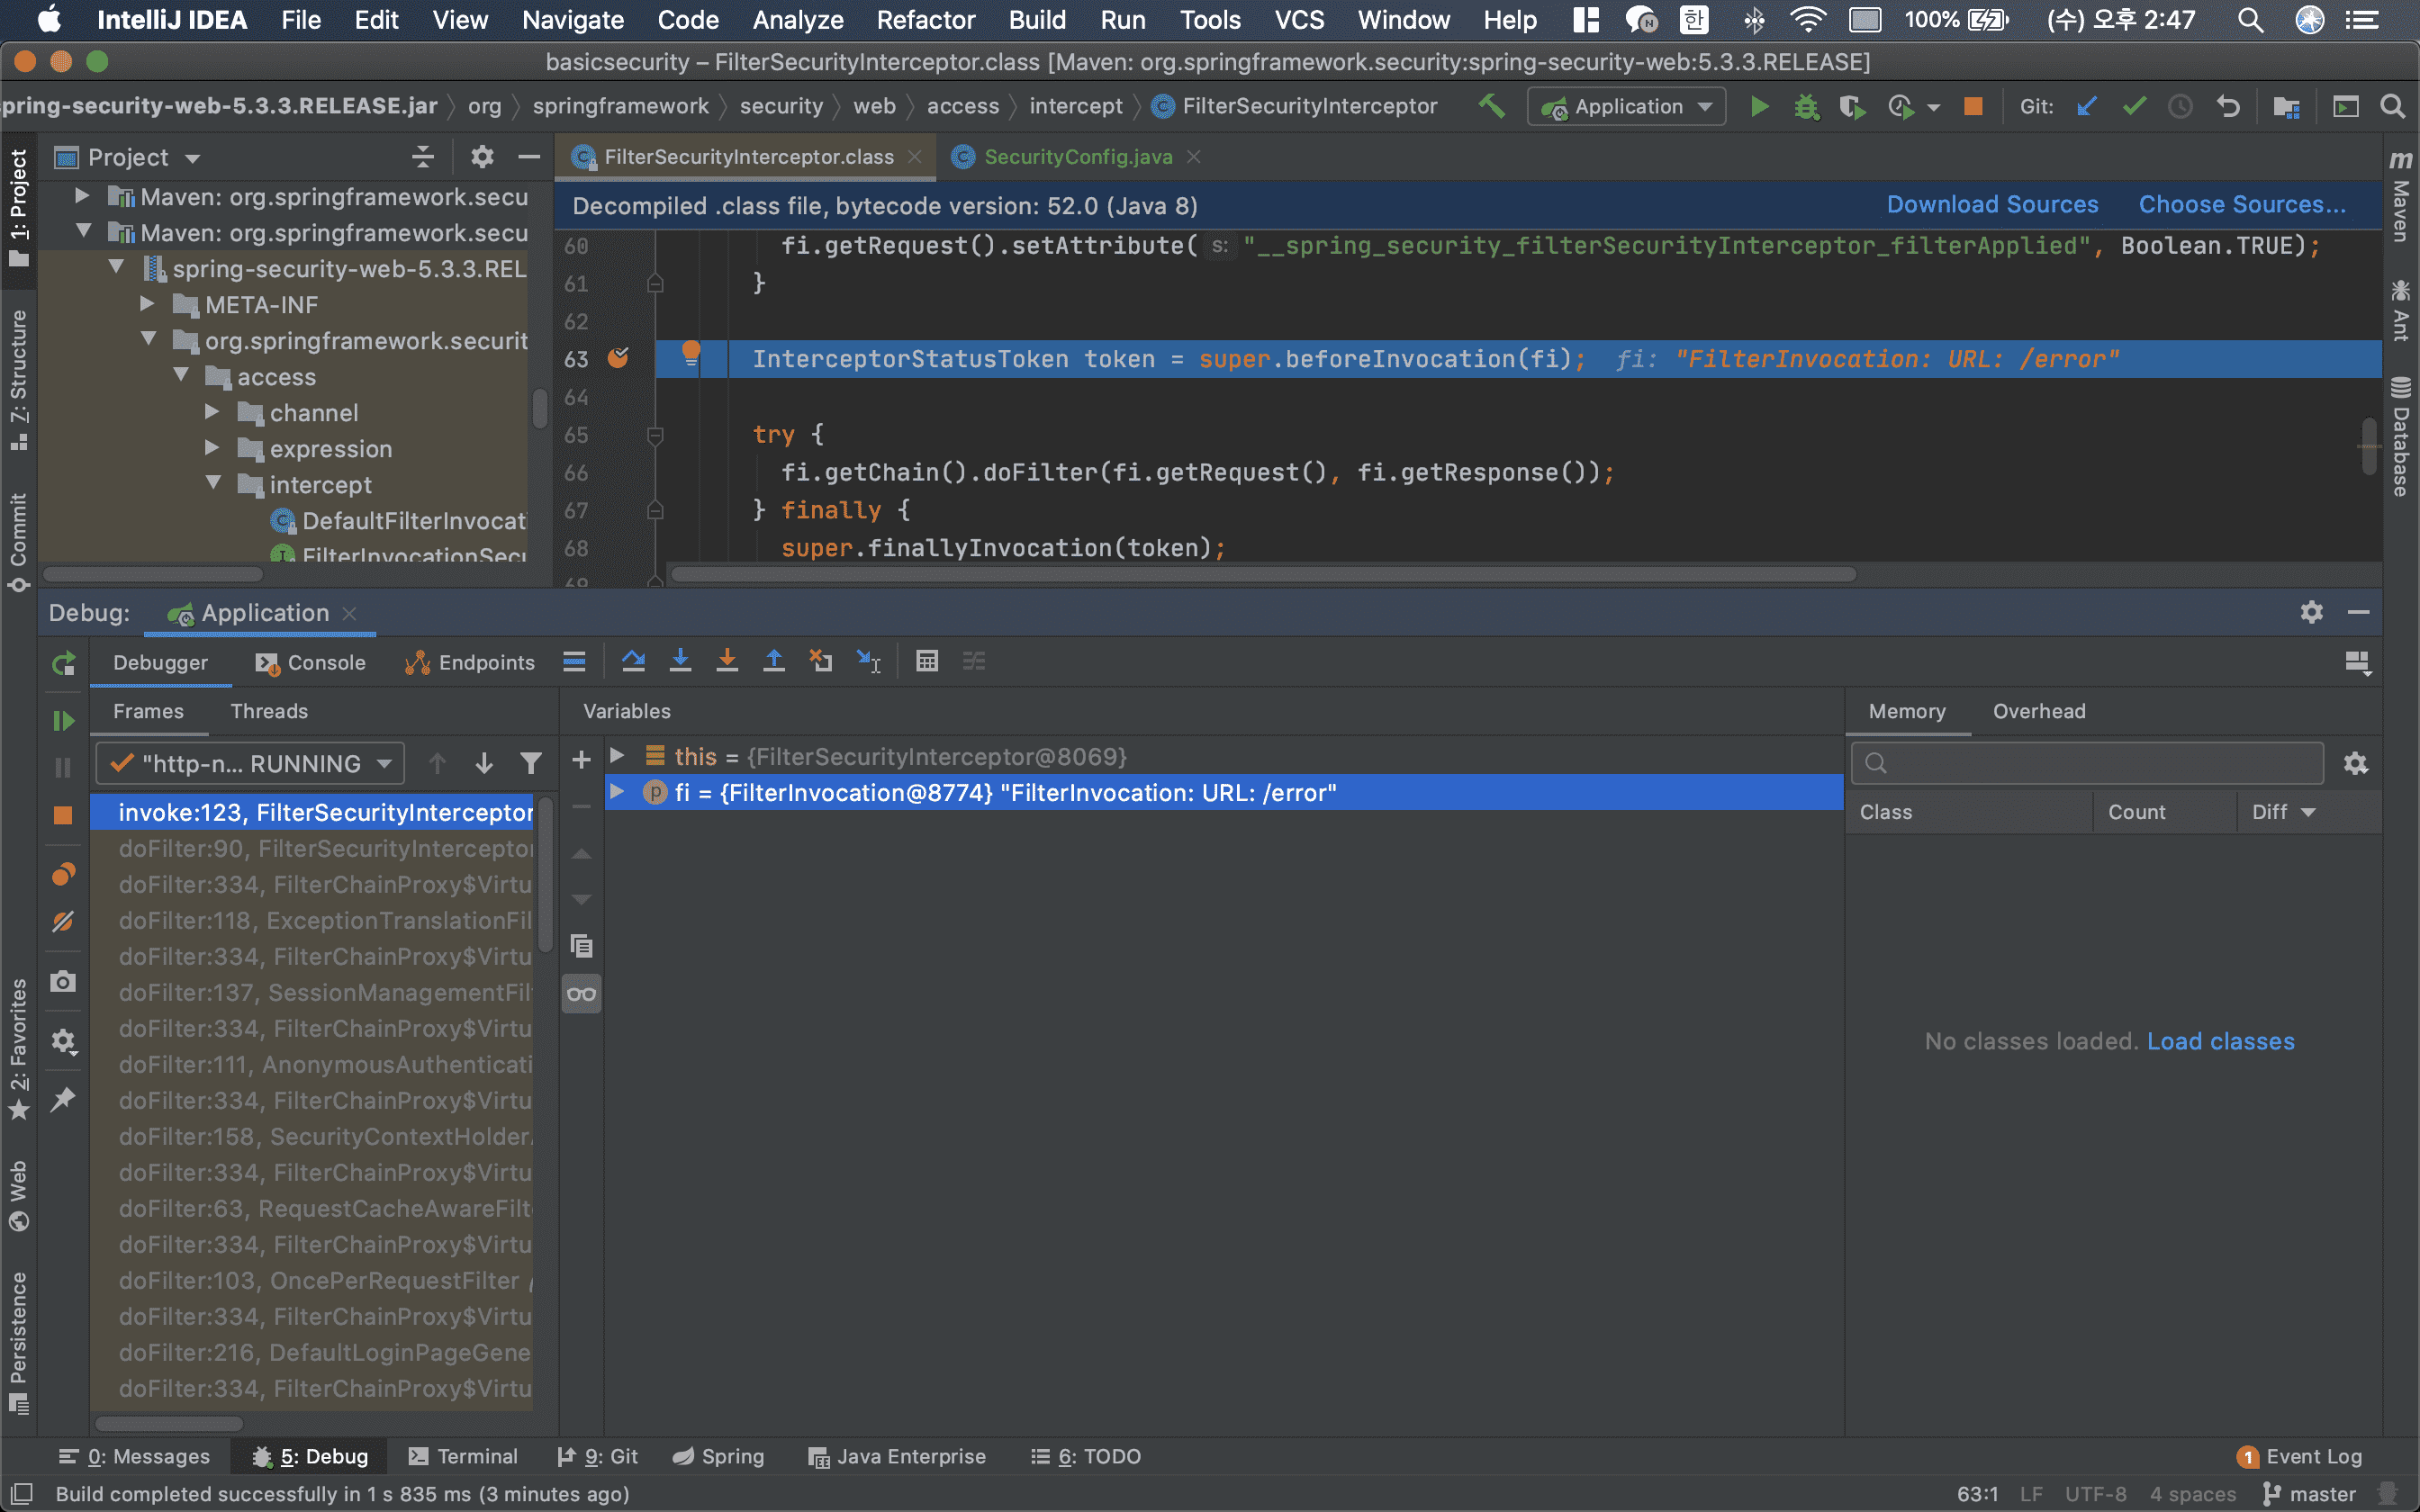This screenshot has width=2420, height=1512.
Task: Open the Spring tool window button
Action: tap(718, 1456)
